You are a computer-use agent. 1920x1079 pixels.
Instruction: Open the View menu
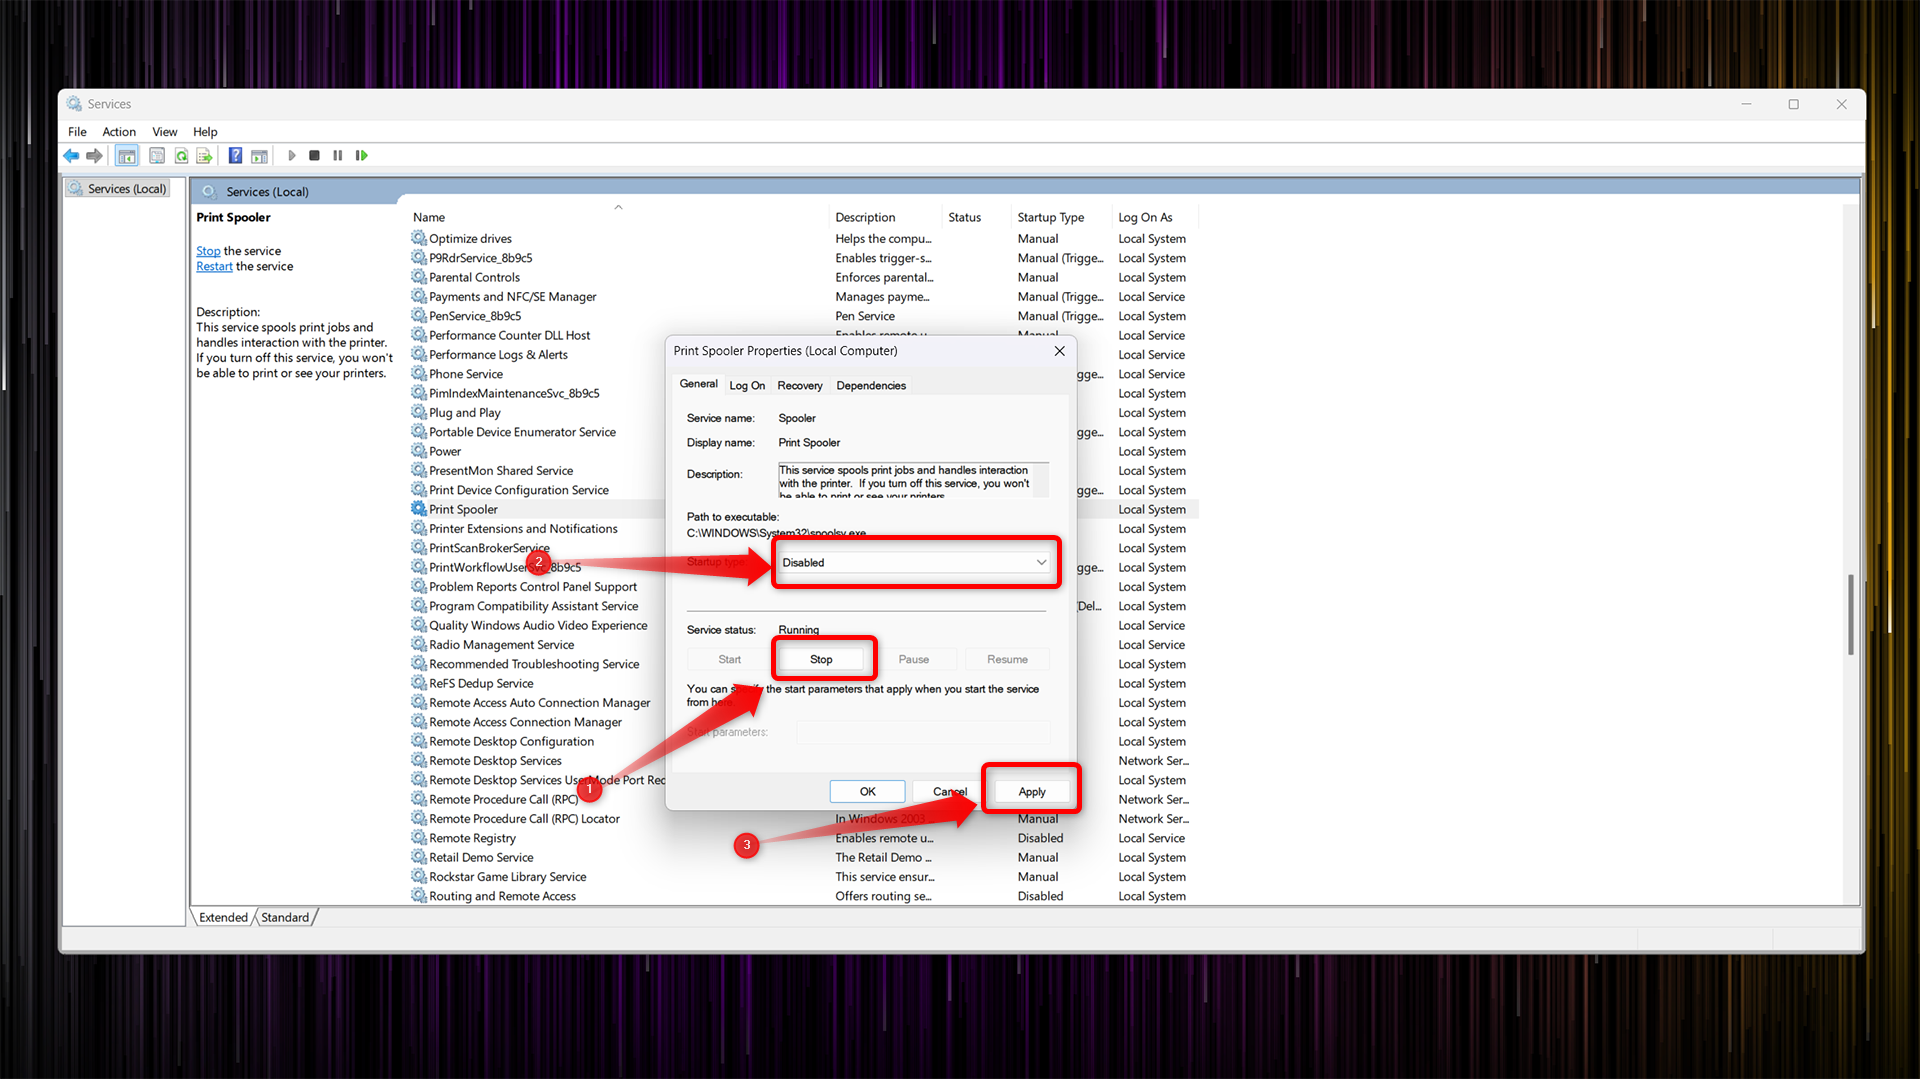click(165, 131)
